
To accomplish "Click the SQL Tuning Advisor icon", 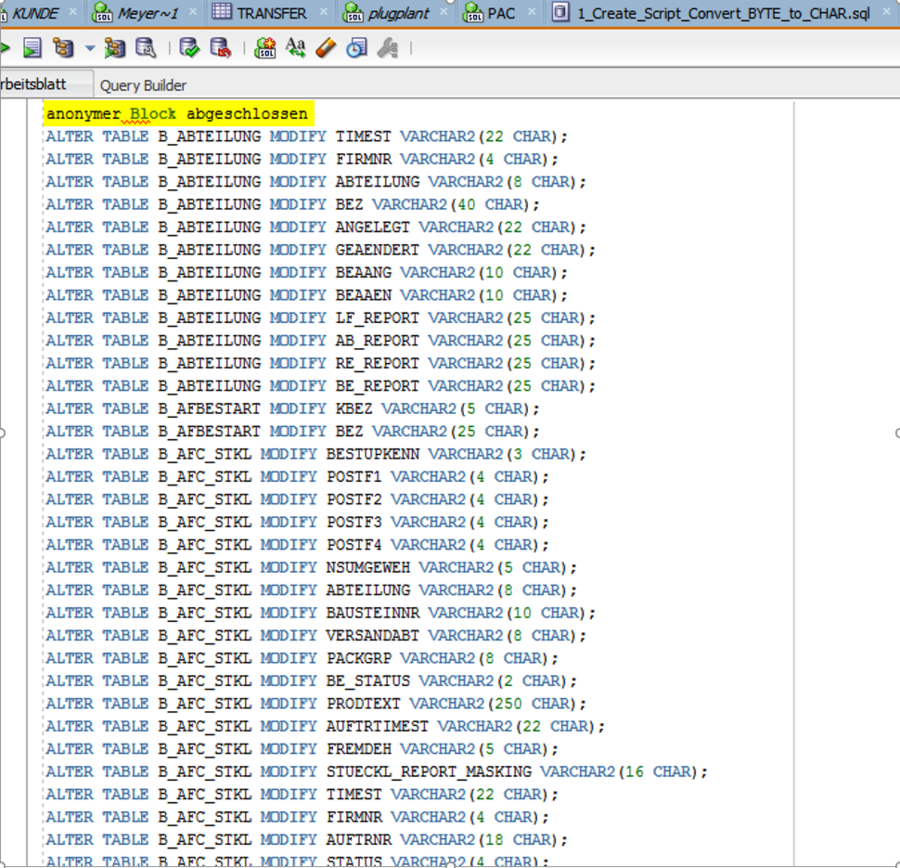I will point(146,48).
